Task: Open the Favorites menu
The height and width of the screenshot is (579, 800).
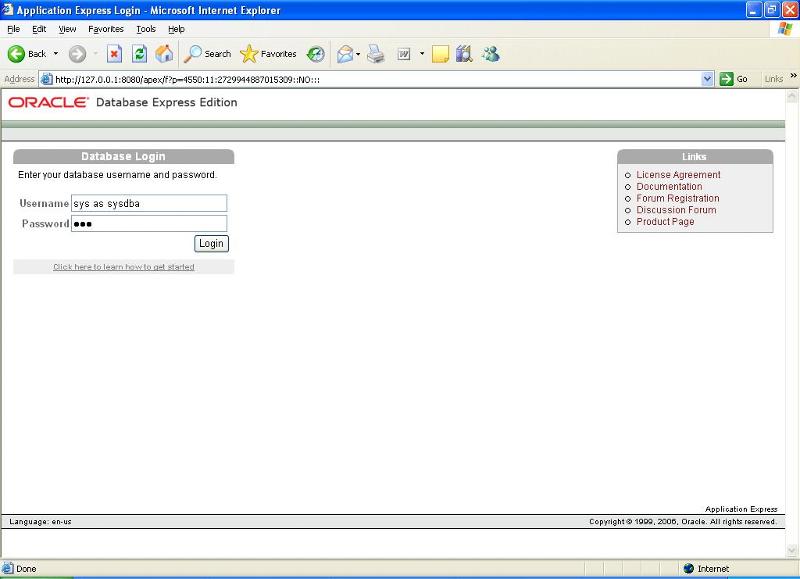Action: (106, 29)
